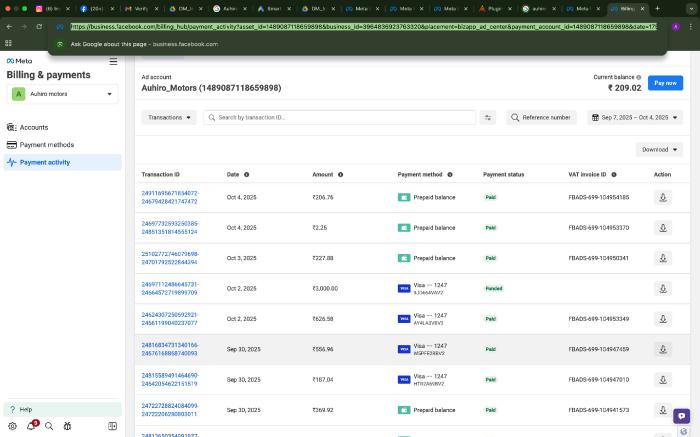Image resolution: width=700 pixels, height=437 pixels.
Task: Download invoice for the ₹3,000.00 transaction
Action: coord(662,288)
